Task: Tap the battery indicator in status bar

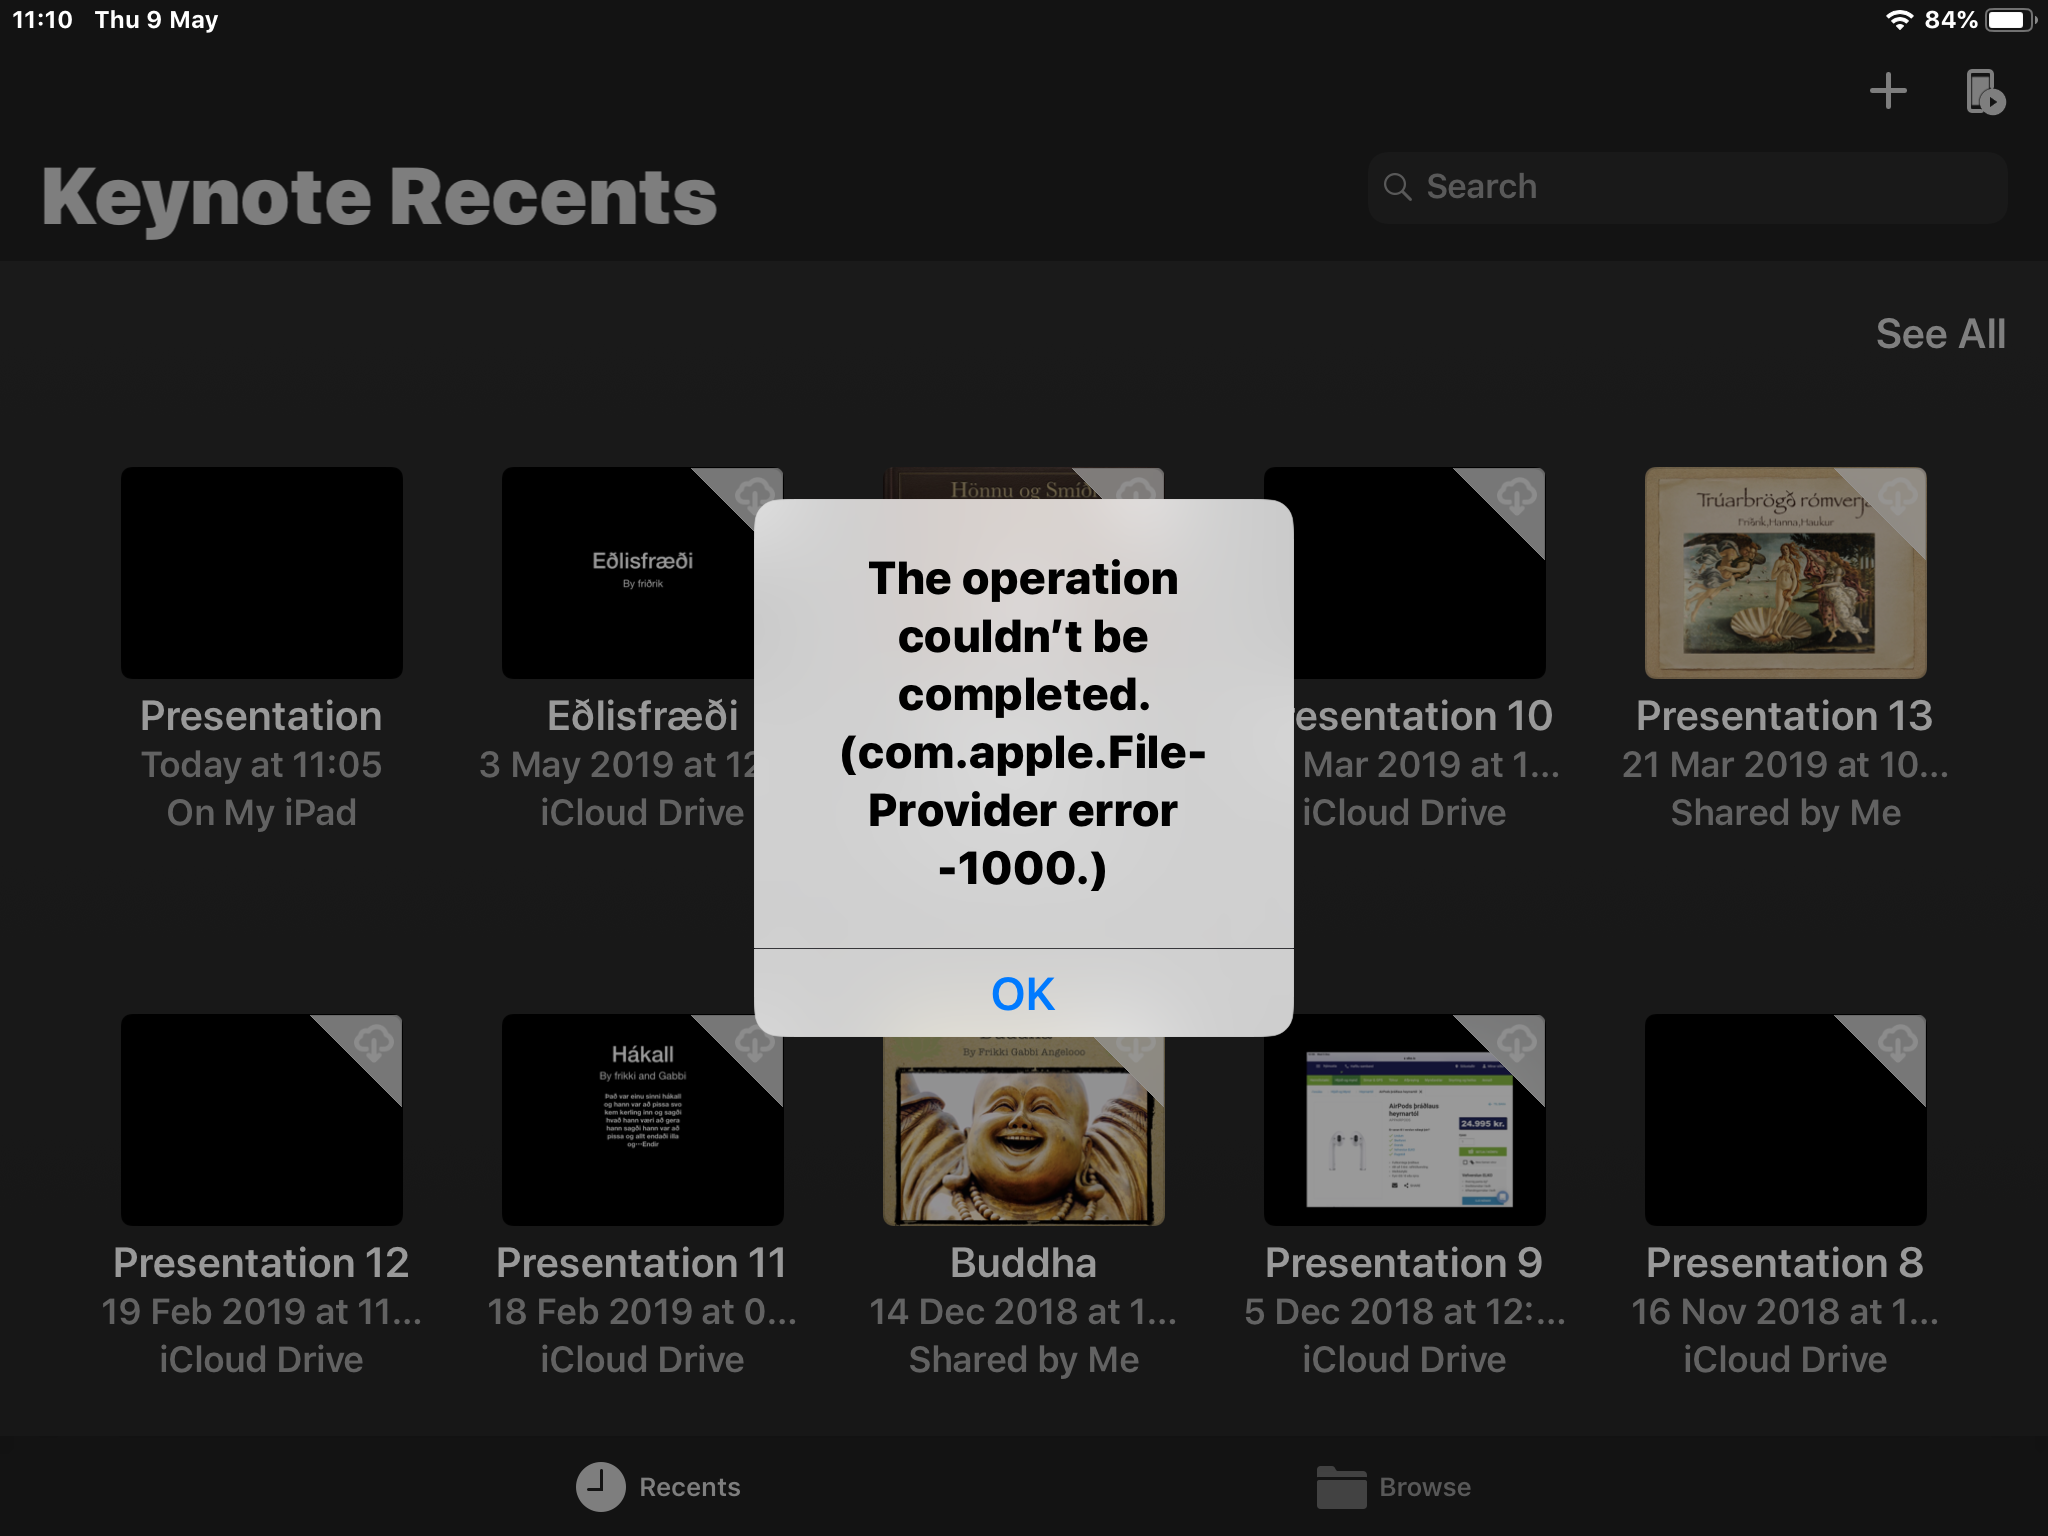Action: coord(2010,20)
